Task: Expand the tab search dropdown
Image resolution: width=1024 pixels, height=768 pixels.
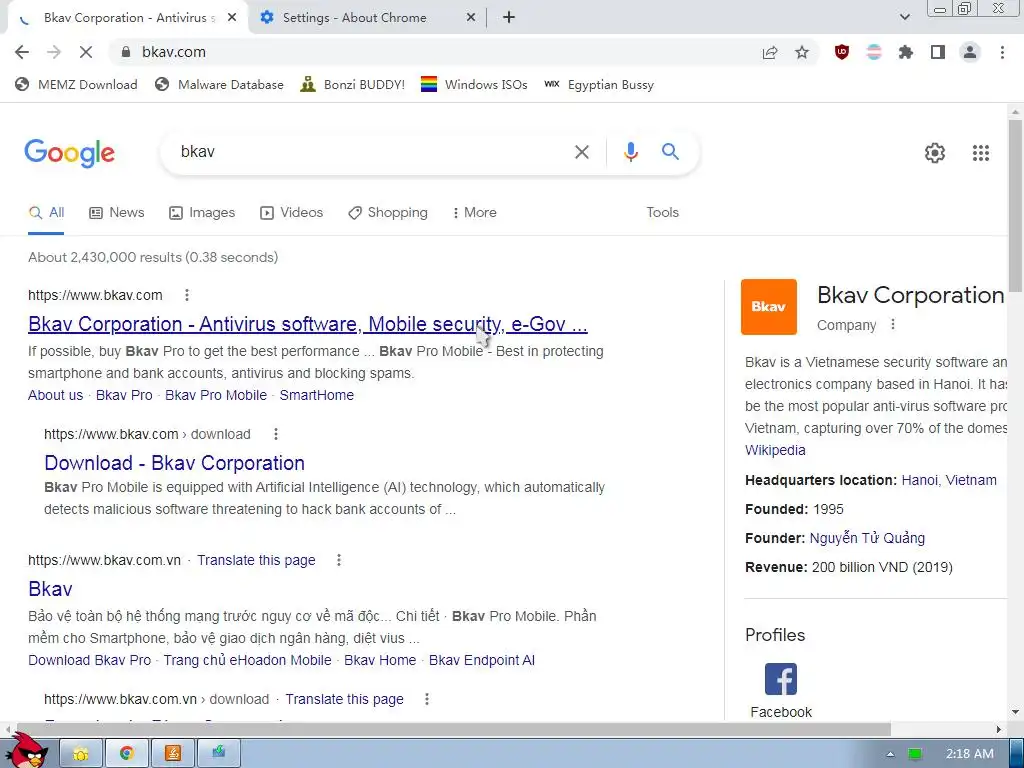Action: (x=904, y=18)
